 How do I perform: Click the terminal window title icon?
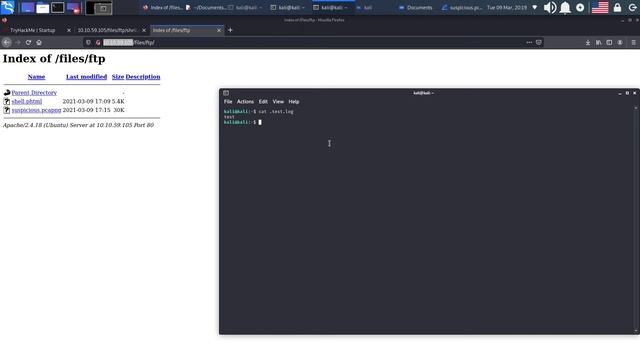point(226,93)
